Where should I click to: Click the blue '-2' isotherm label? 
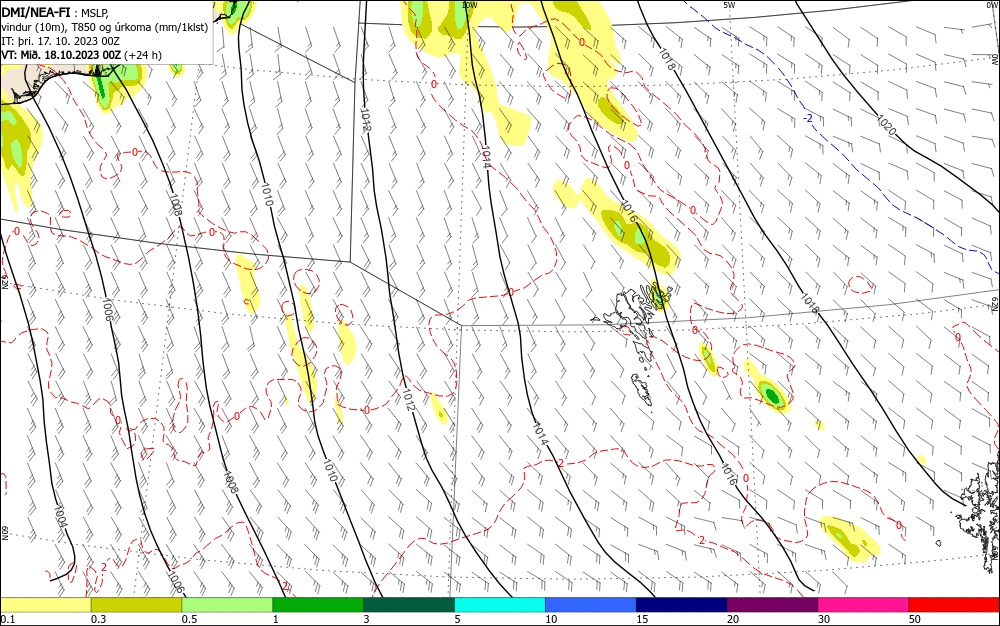pyautogui.click(x=807, y=118)
